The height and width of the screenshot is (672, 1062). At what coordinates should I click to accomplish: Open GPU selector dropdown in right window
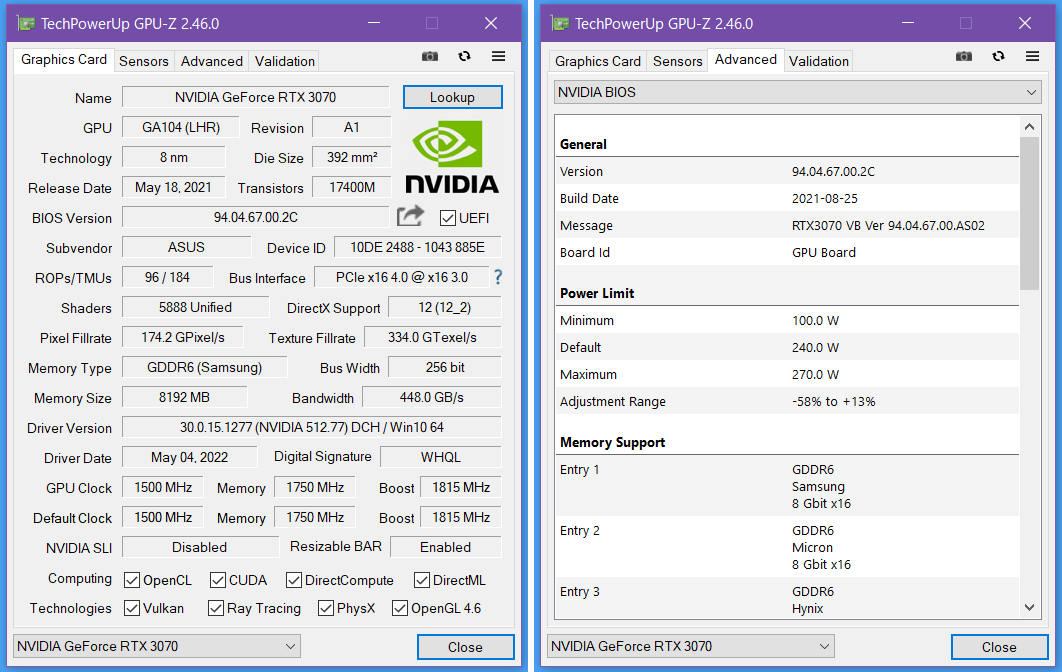(690, 646)
